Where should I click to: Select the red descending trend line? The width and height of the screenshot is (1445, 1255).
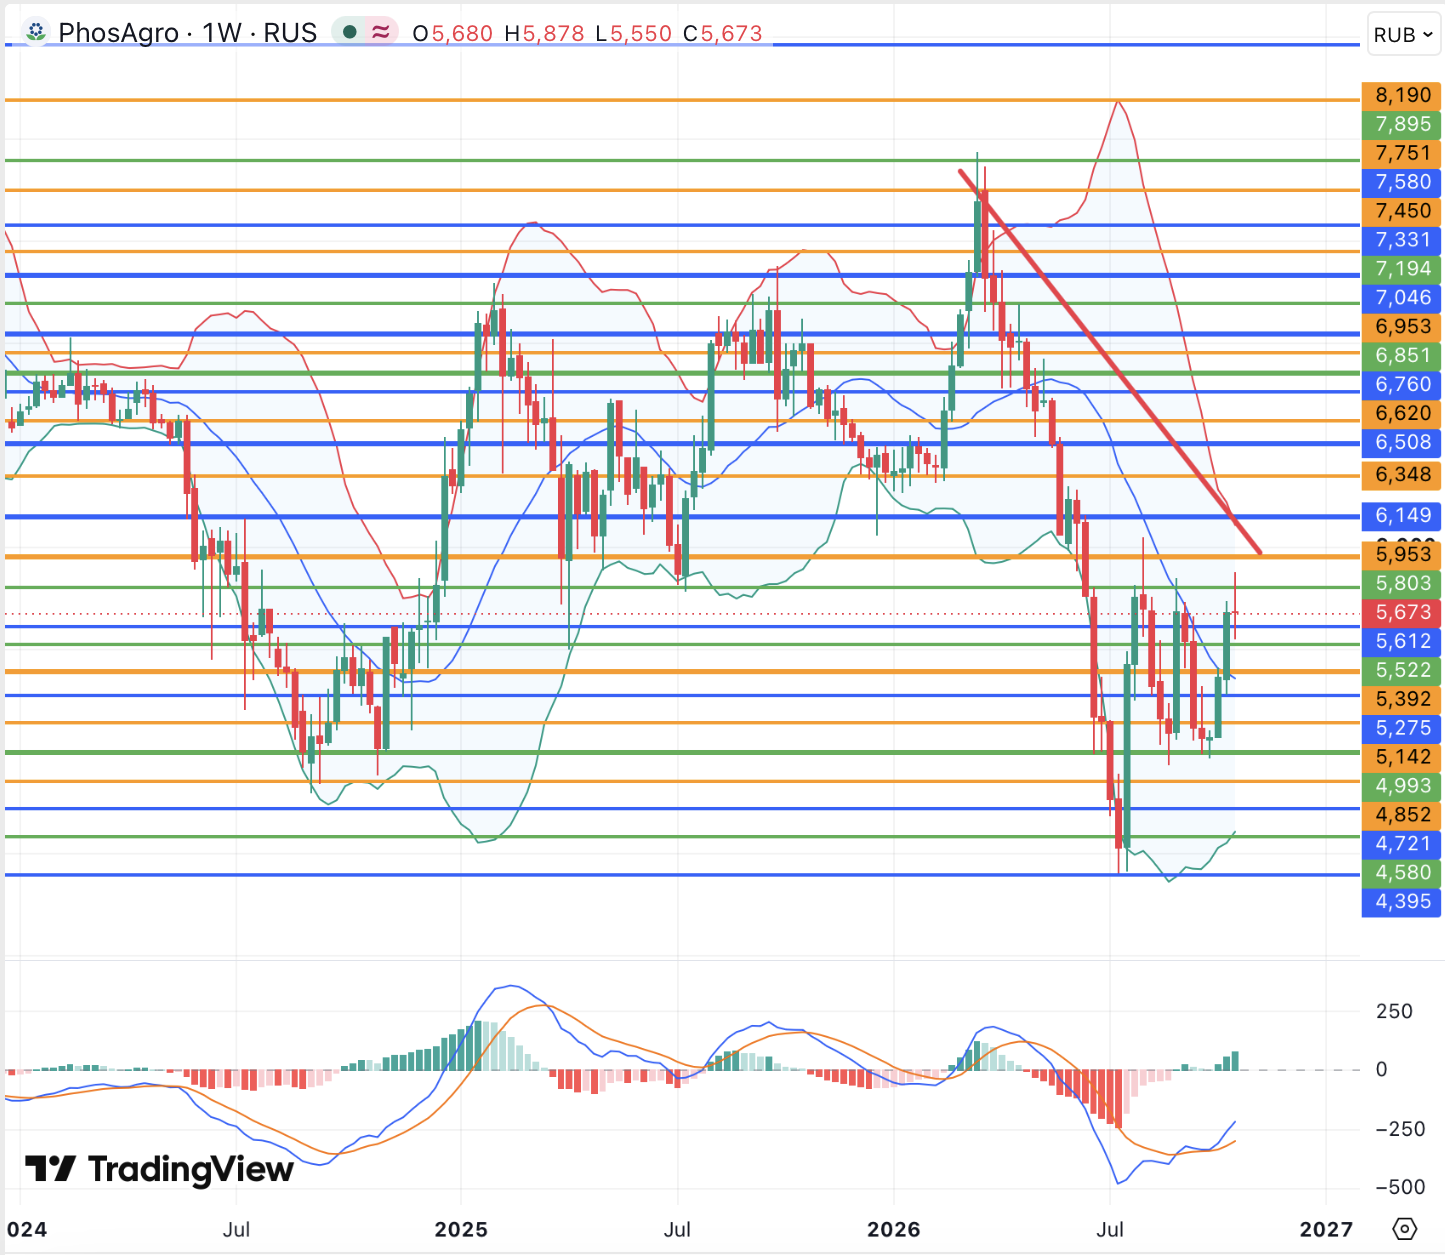click(1110, 362)
